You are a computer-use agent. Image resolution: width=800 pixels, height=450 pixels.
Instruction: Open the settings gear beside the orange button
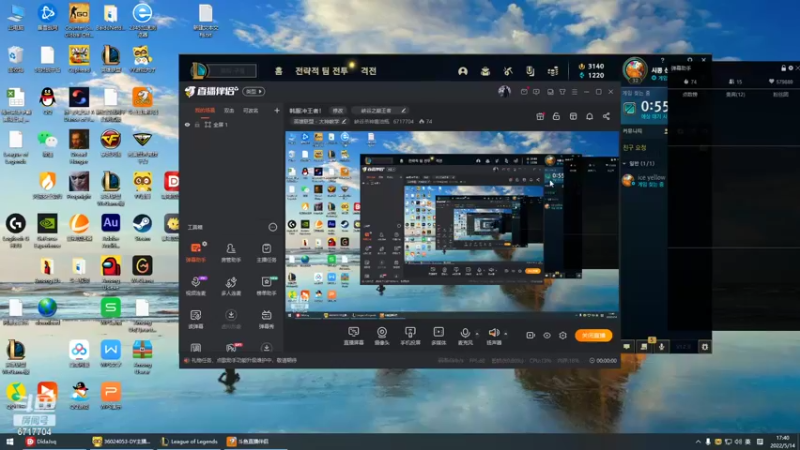pyautogui.click(x=563, y=335)
